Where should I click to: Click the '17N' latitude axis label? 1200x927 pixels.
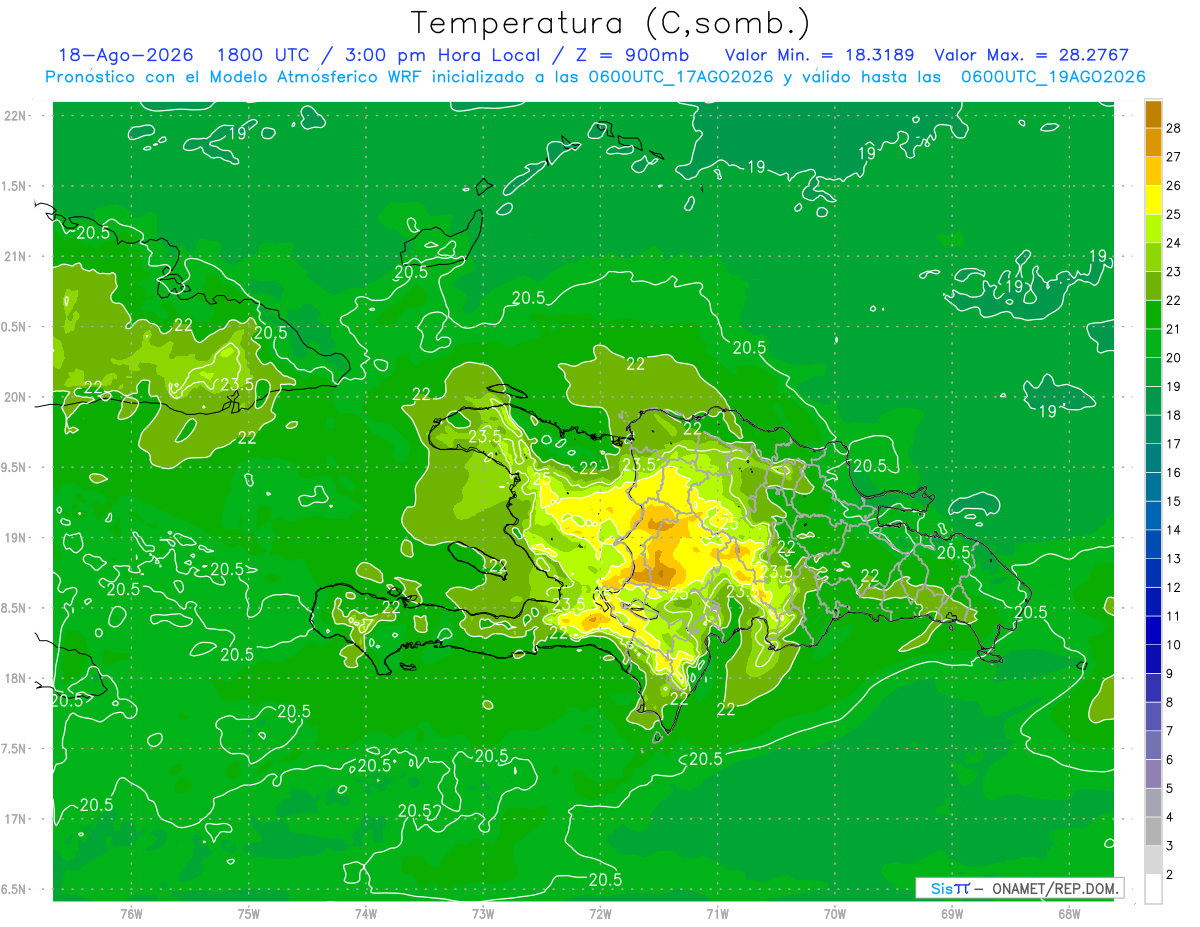(x=15, y=819)
